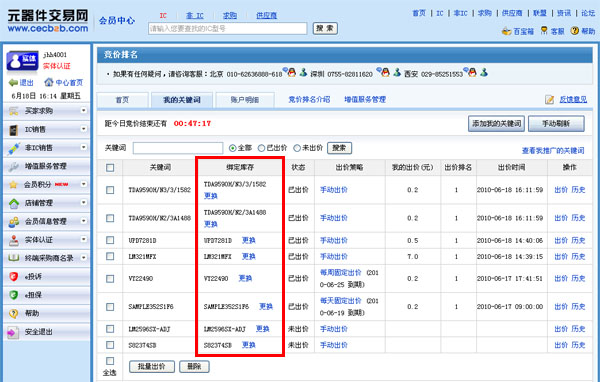The height and width of the screenshot is (382, 600).
Task: Click the 买家求购 sidebar icon
Action: click(x=14, y=111)
